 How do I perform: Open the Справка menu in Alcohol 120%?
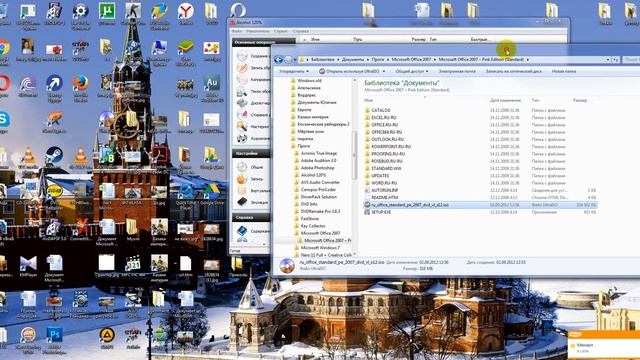(x=301, y=31)
